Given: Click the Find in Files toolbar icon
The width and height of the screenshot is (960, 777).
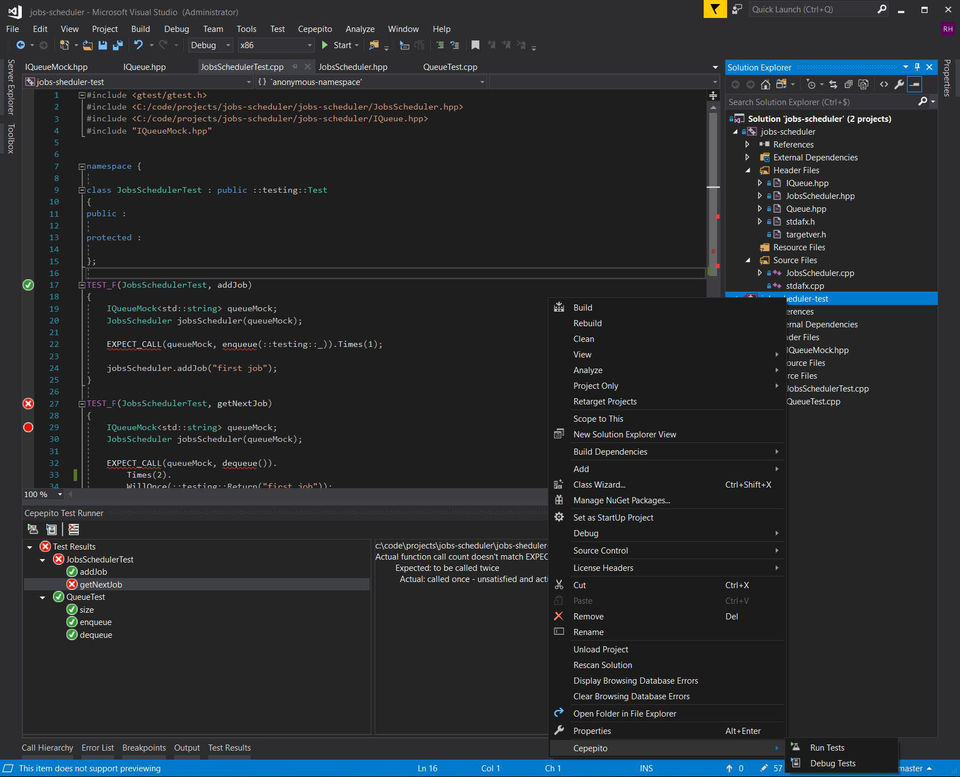Looking at the screenshot, I should tap(373, 45).
